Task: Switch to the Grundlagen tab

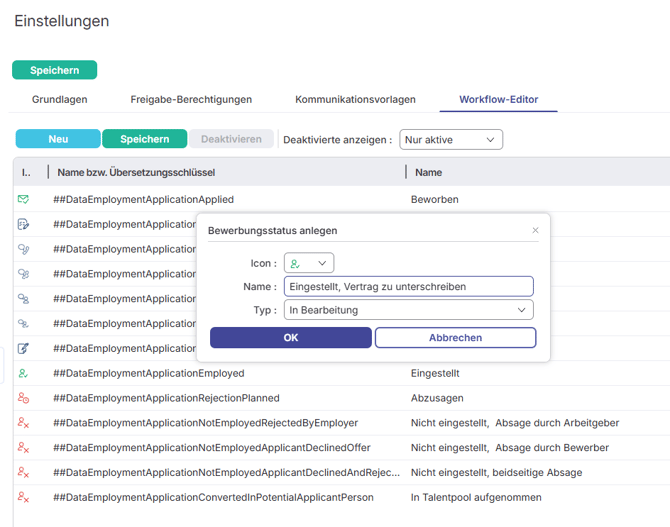Action: [60, 99]
